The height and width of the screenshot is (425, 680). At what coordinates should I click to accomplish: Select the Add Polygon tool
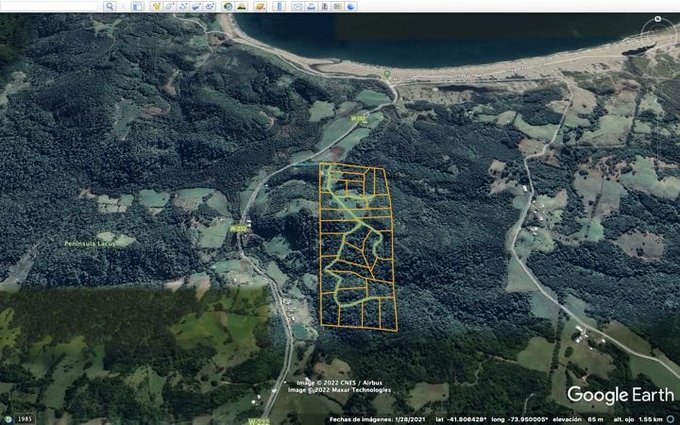point(169,6)
